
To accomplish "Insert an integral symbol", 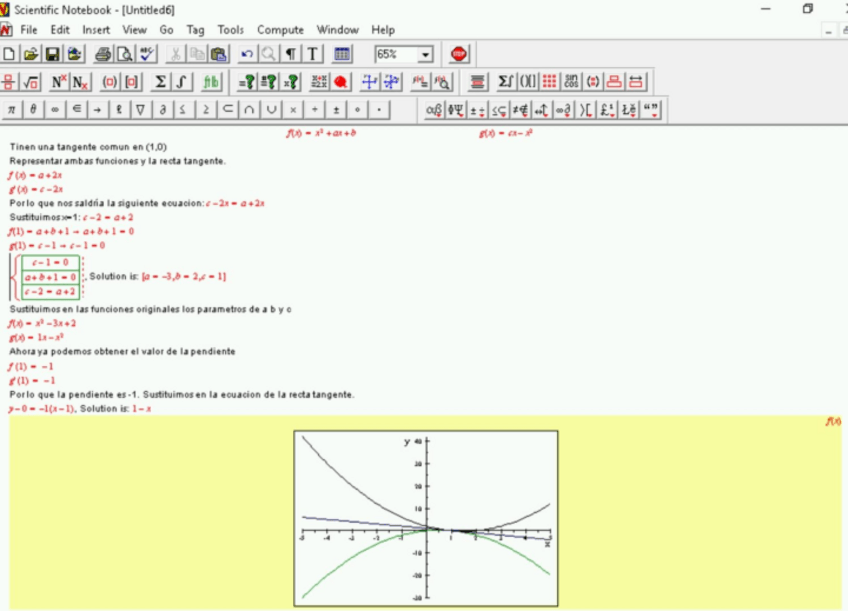I will [182, 82].
